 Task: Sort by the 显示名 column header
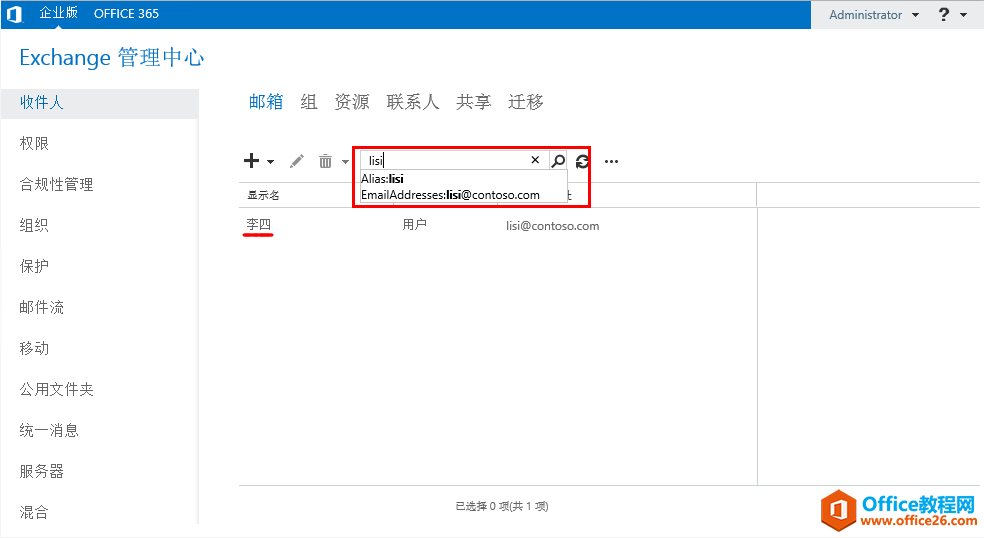[264, 195]
